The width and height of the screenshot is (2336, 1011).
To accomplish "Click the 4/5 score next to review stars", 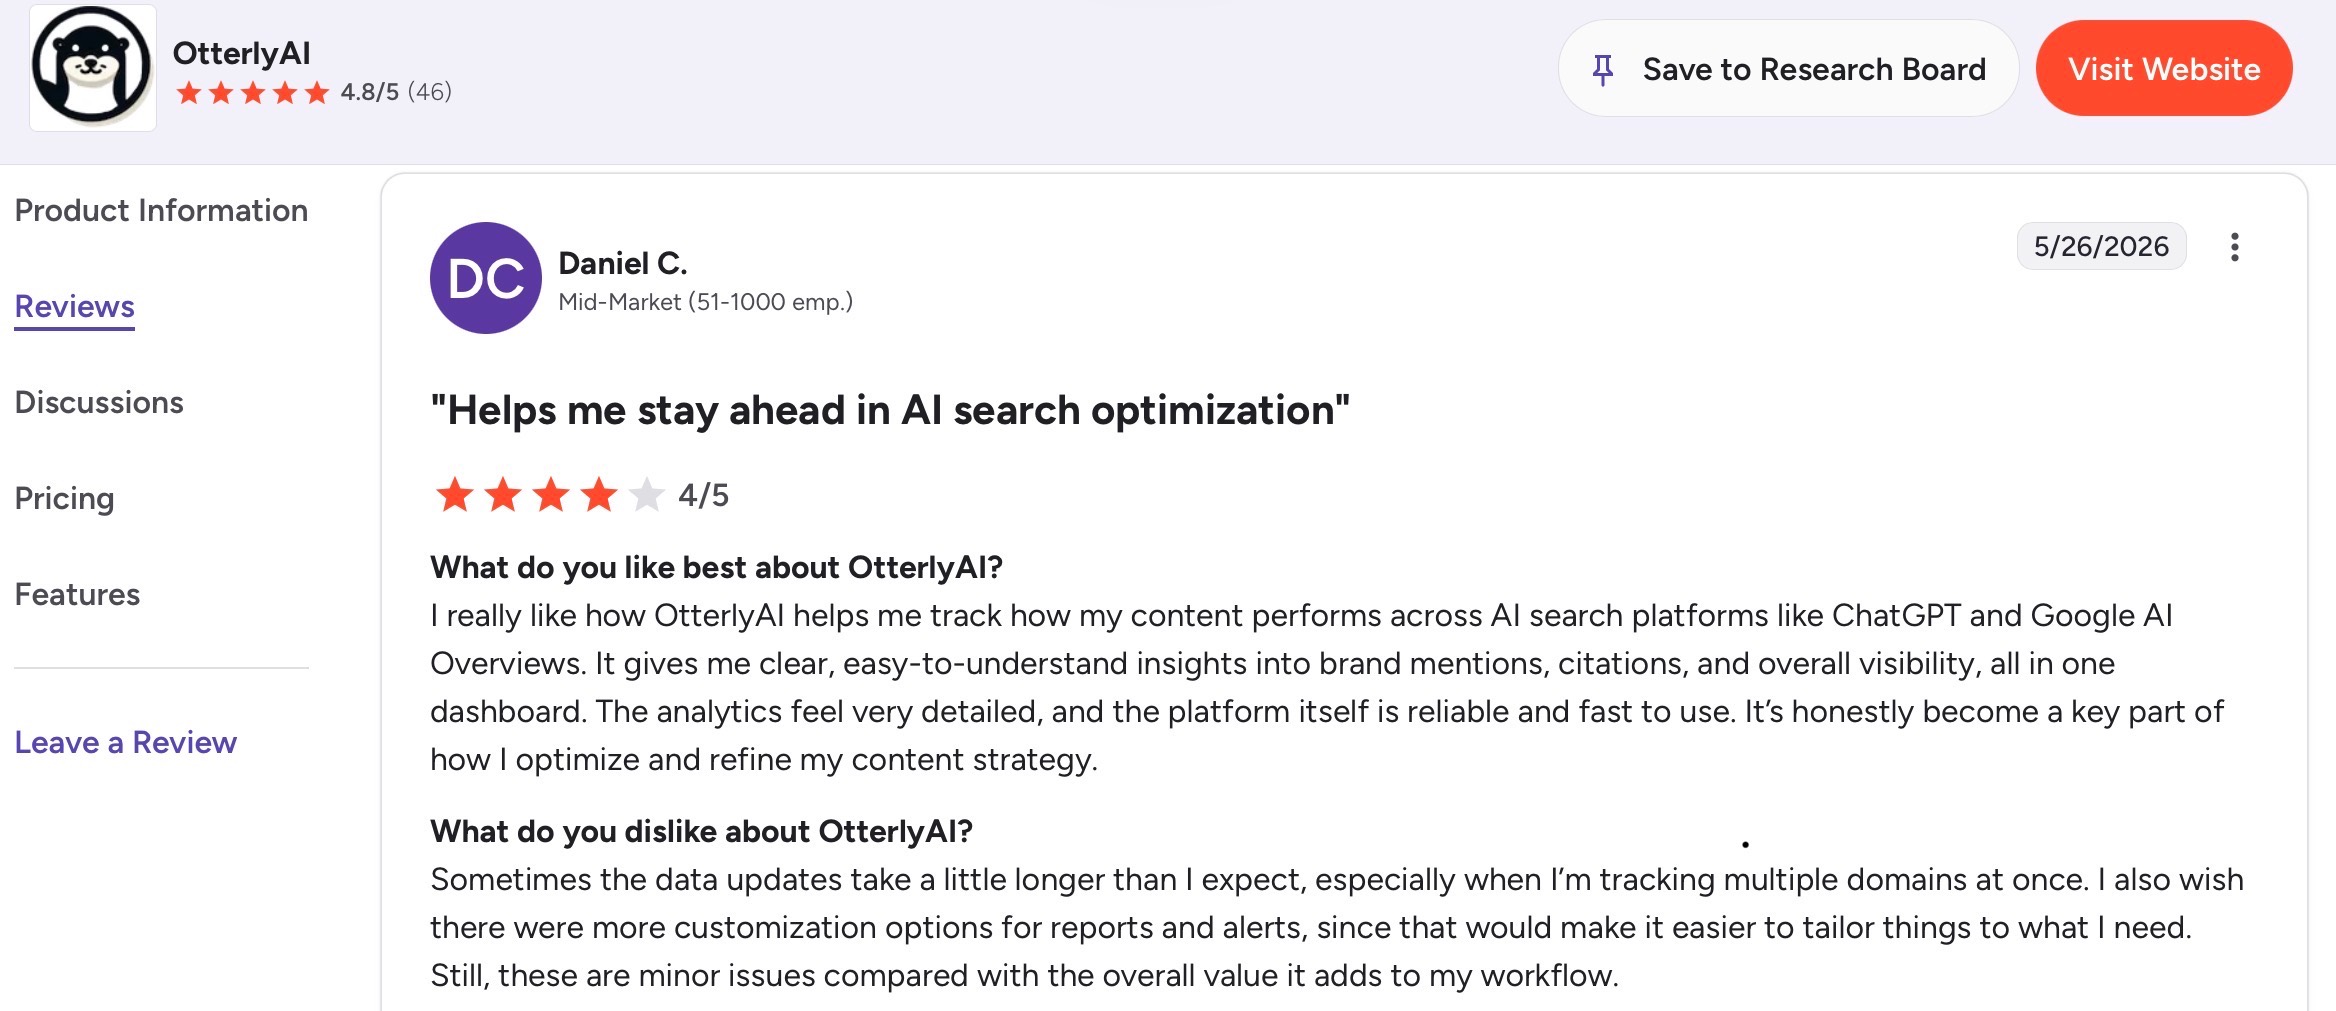I will click(x=704, y=495).
